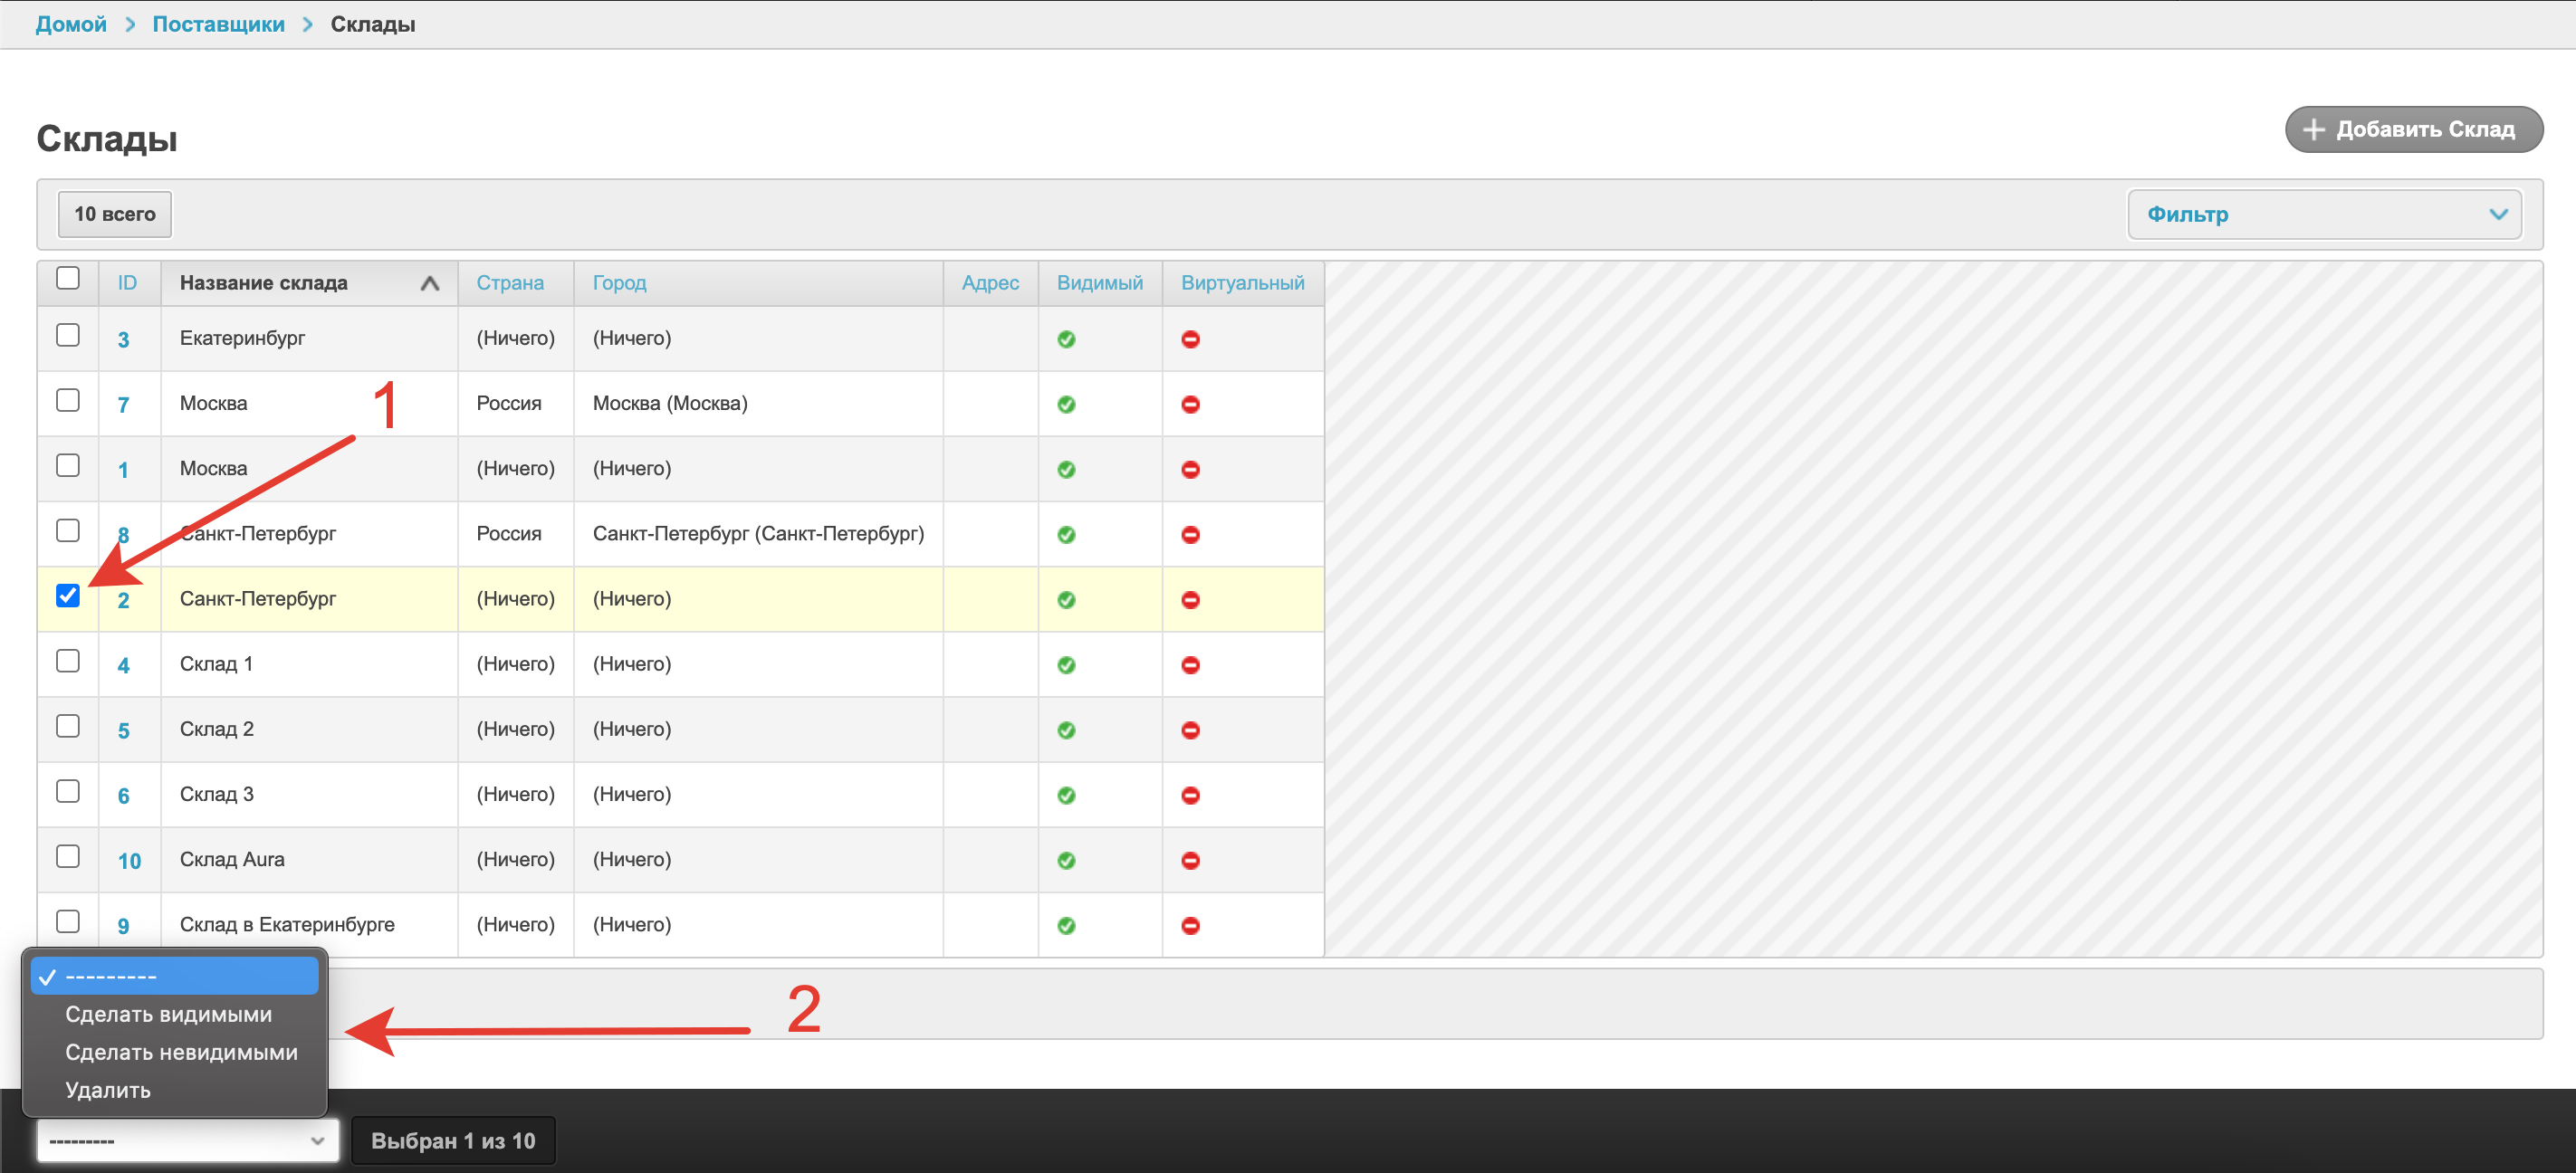Image resolution: width=2576 pixels, height=1173 pixels.
Task: Click red virtual icon for highlighted Санкт-Петербург row
Action: click(1190, 600)
